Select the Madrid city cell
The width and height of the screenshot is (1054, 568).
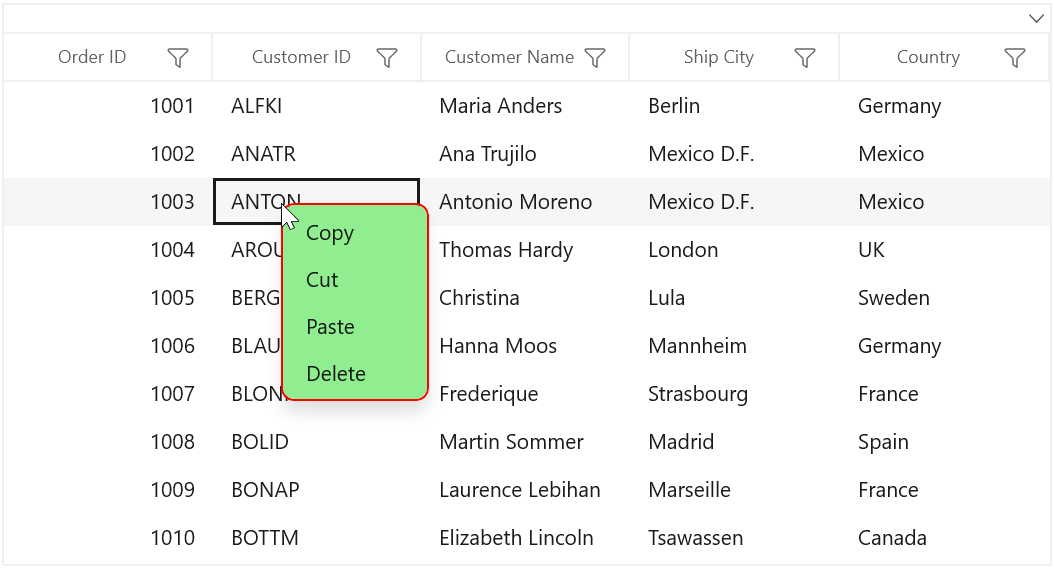coord(734,442)
